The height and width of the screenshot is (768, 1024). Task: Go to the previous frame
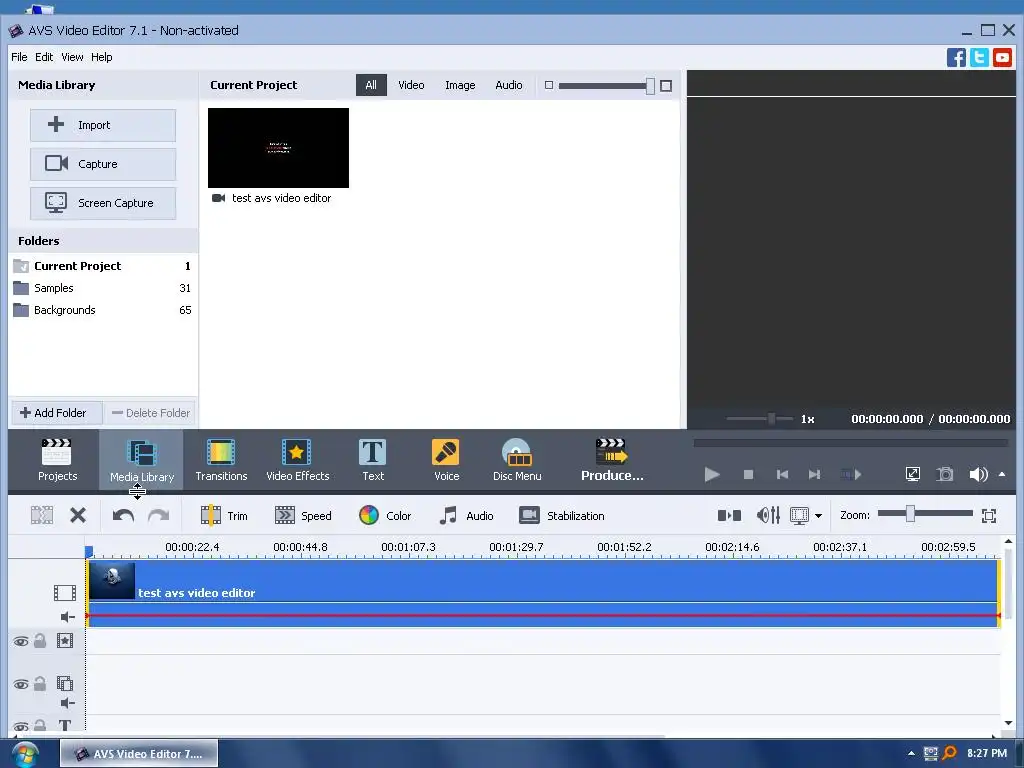click(782, 474)
